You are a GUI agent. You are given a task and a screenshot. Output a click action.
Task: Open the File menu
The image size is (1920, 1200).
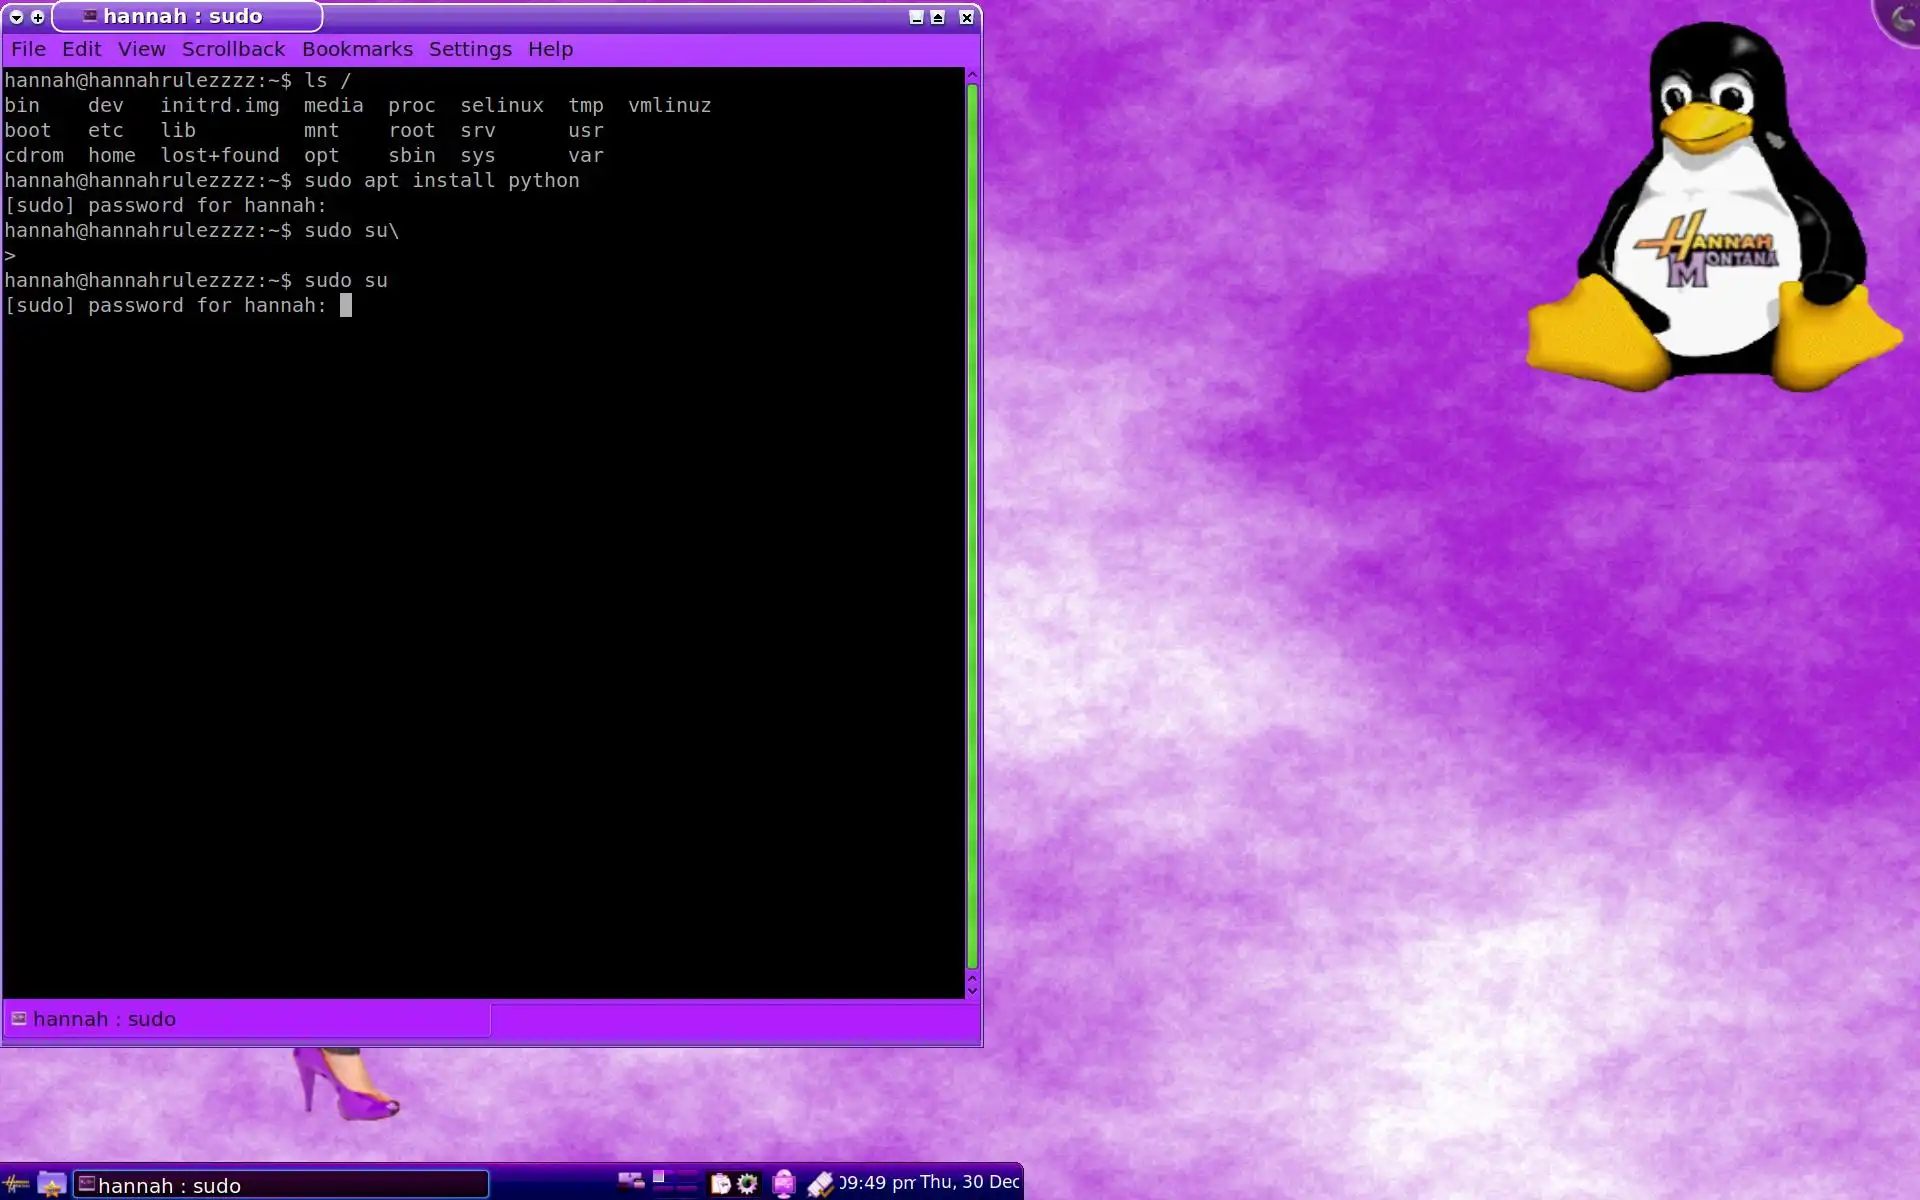28,49
